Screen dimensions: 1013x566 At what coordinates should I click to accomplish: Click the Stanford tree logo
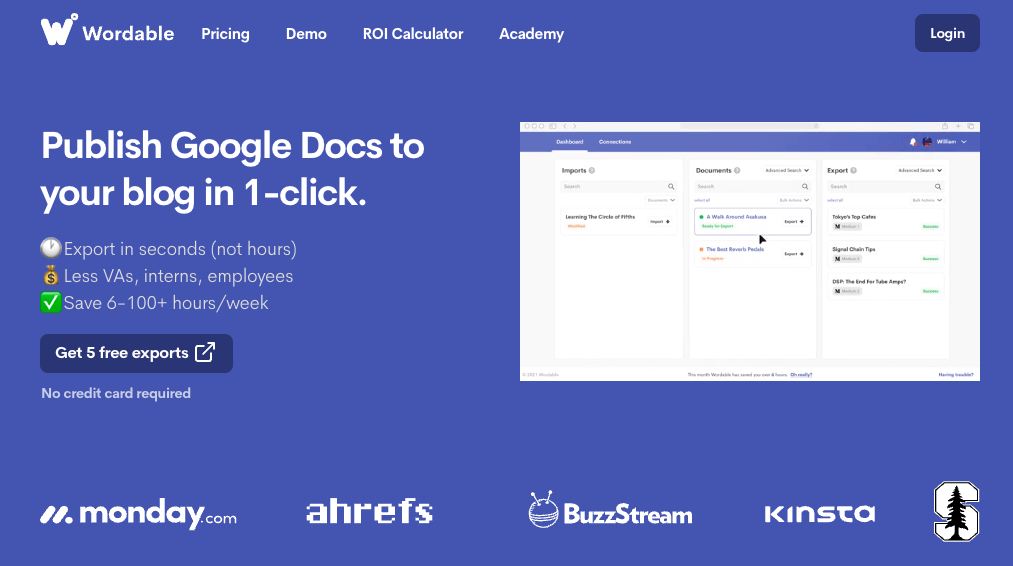click(957, 511)
